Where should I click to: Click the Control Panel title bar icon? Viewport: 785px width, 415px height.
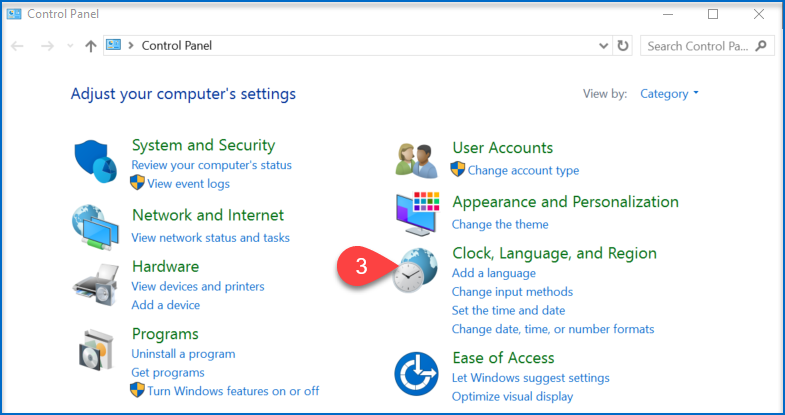(x=14, y=14)
